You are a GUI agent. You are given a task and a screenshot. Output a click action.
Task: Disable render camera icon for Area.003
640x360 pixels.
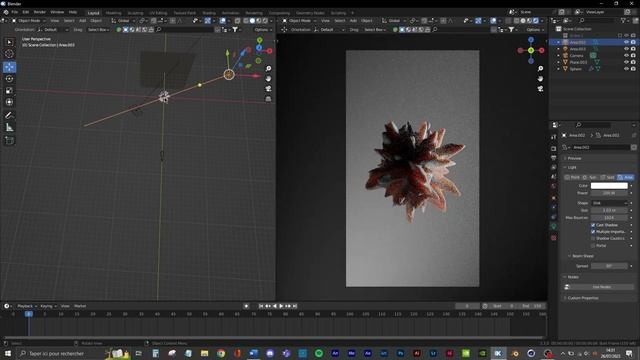pos(633,49)
